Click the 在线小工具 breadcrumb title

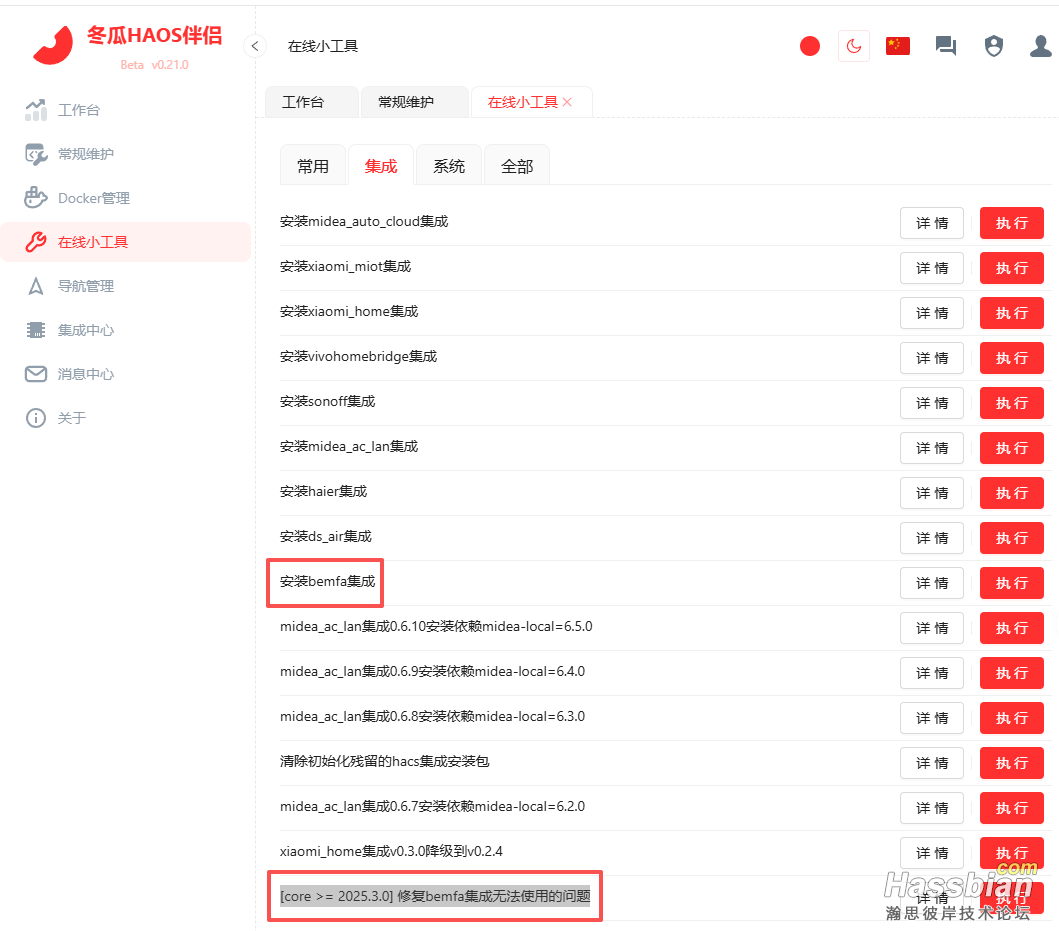[323, 46]
